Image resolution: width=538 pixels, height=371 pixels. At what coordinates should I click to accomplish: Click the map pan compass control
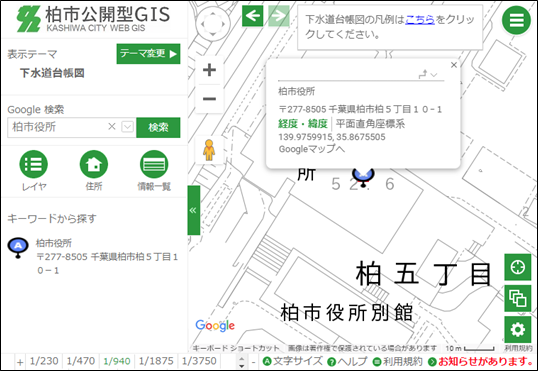(213, 25)
